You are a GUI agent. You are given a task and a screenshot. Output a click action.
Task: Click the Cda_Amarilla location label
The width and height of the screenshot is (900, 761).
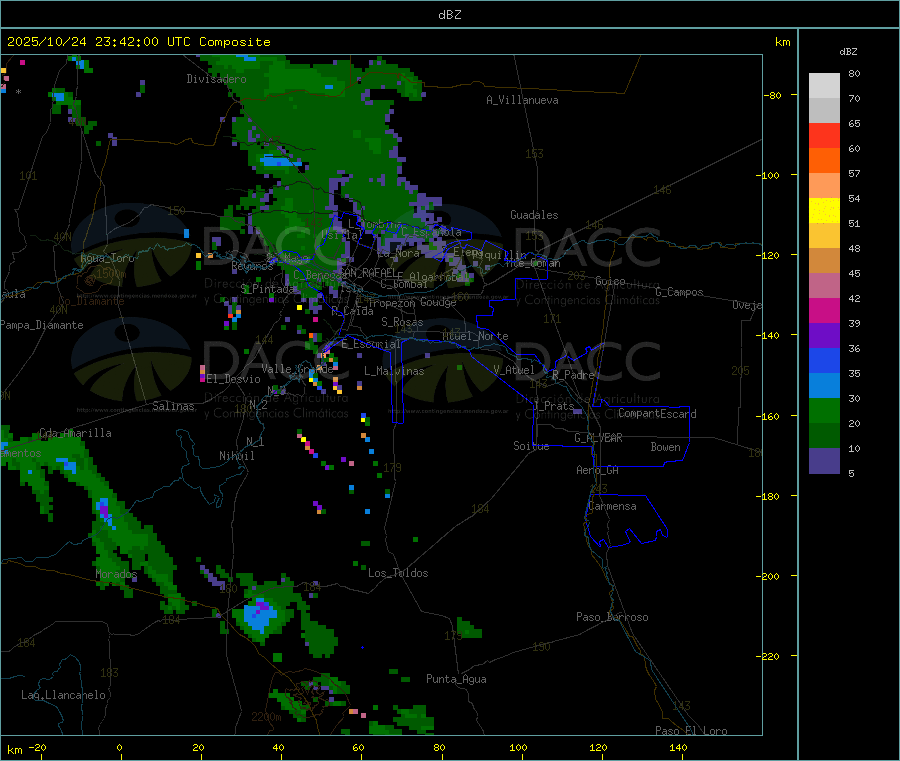(x=75, y=433)
